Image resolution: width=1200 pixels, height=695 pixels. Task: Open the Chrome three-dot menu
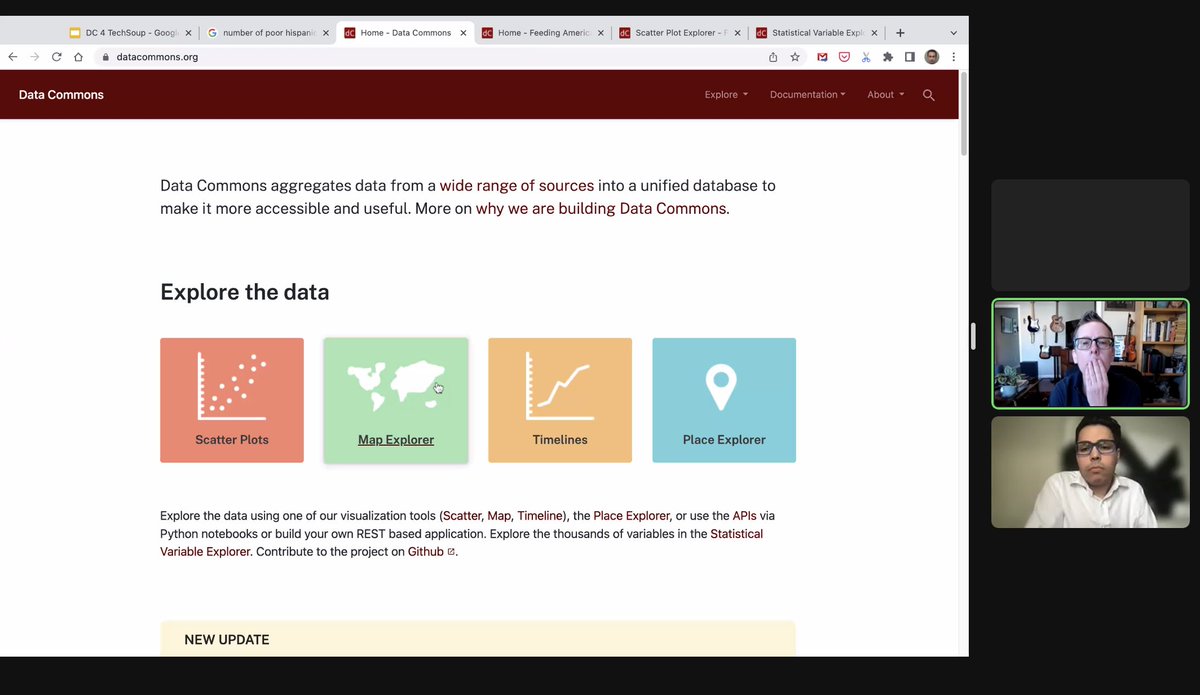coord(953,57)
